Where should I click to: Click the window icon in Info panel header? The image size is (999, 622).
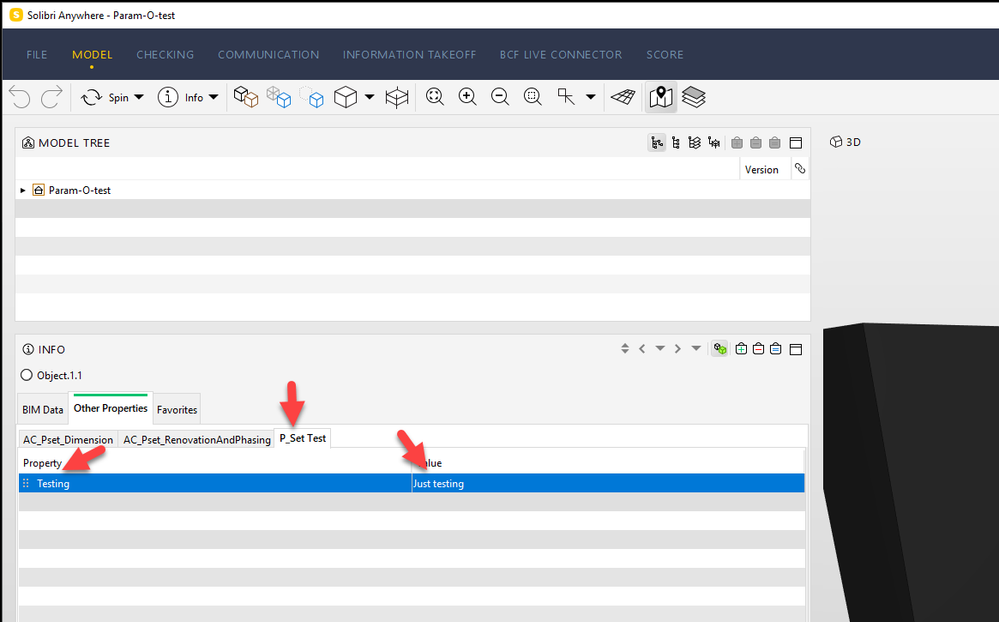click(x=796, y=349)
